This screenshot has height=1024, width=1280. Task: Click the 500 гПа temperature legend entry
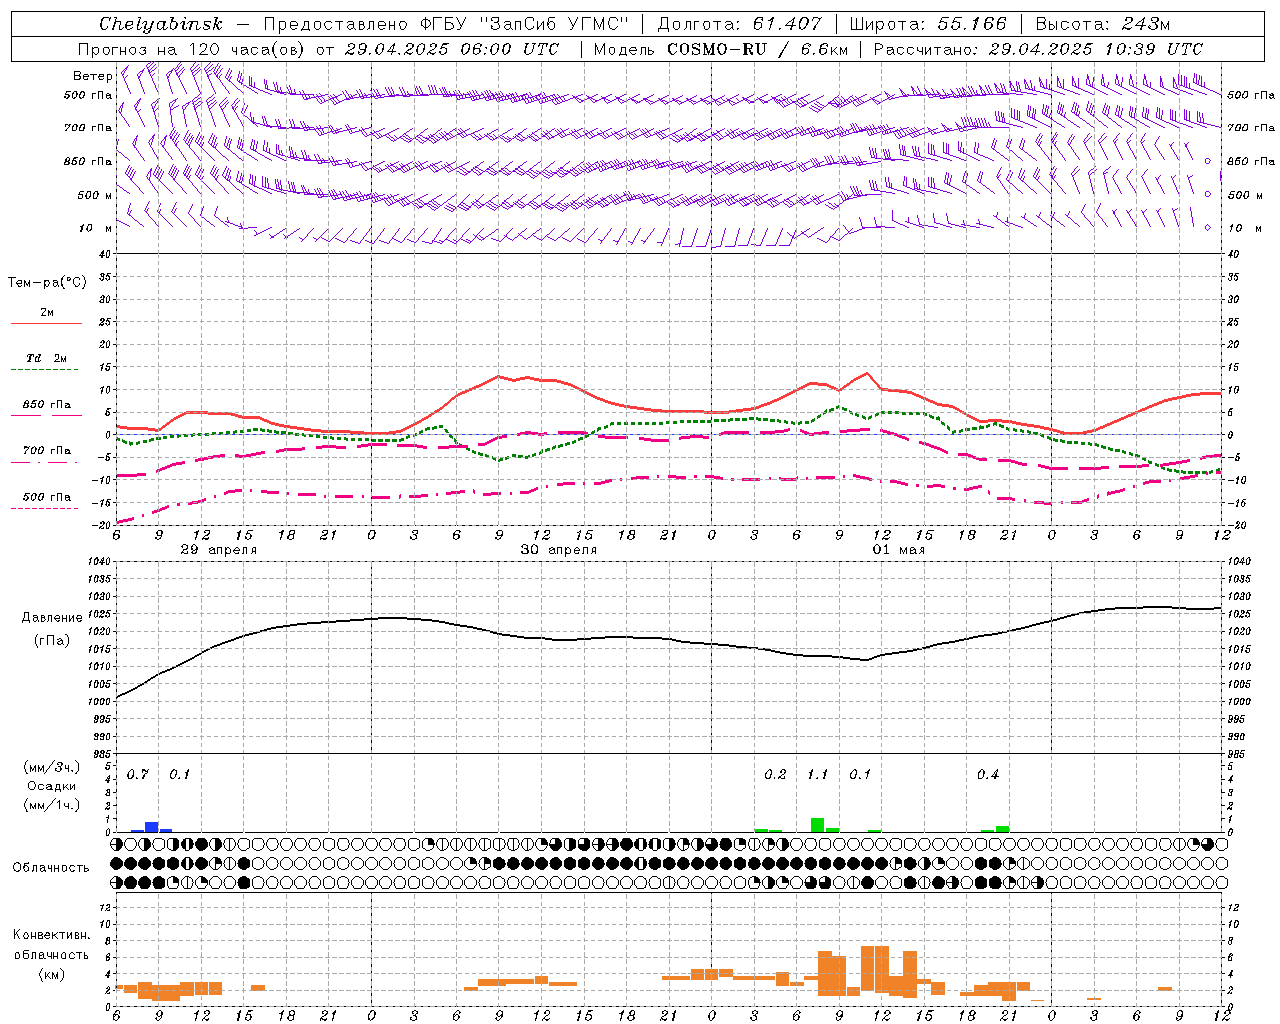(47, 497)
